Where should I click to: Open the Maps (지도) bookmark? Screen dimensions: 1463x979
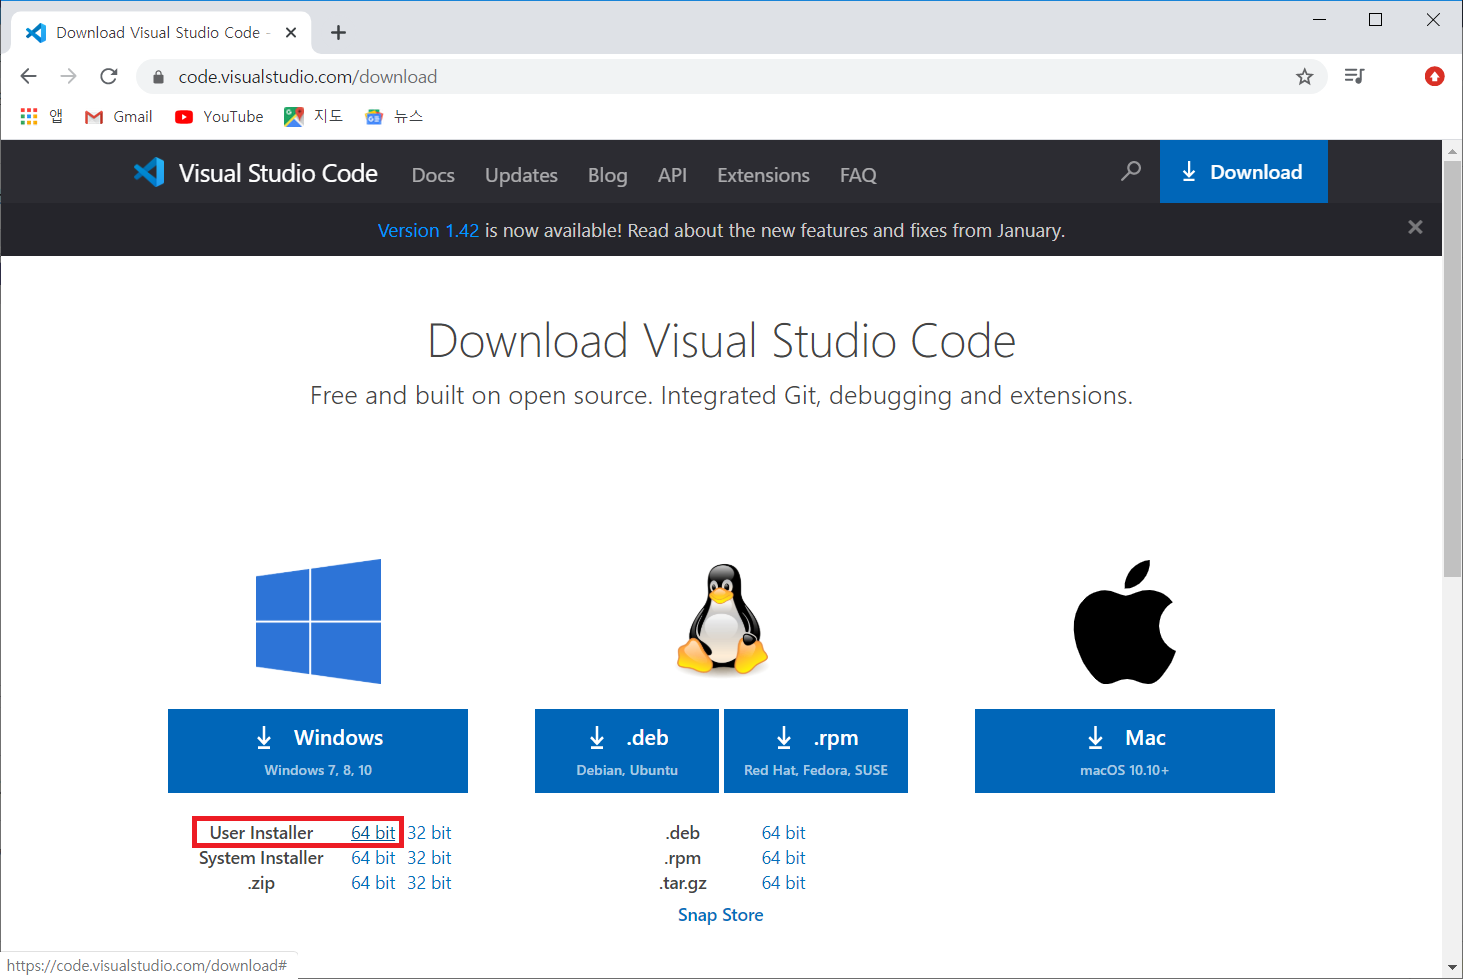[313, 117]
